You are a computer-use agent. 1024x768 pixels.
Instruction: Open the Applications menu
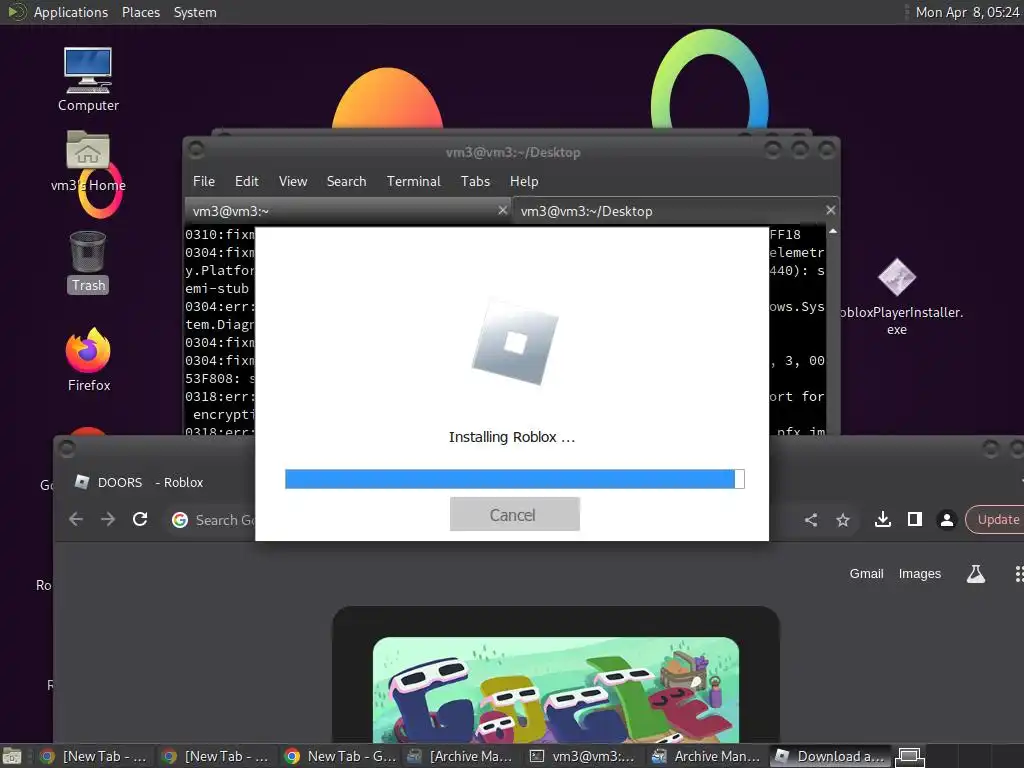point(71,12)
